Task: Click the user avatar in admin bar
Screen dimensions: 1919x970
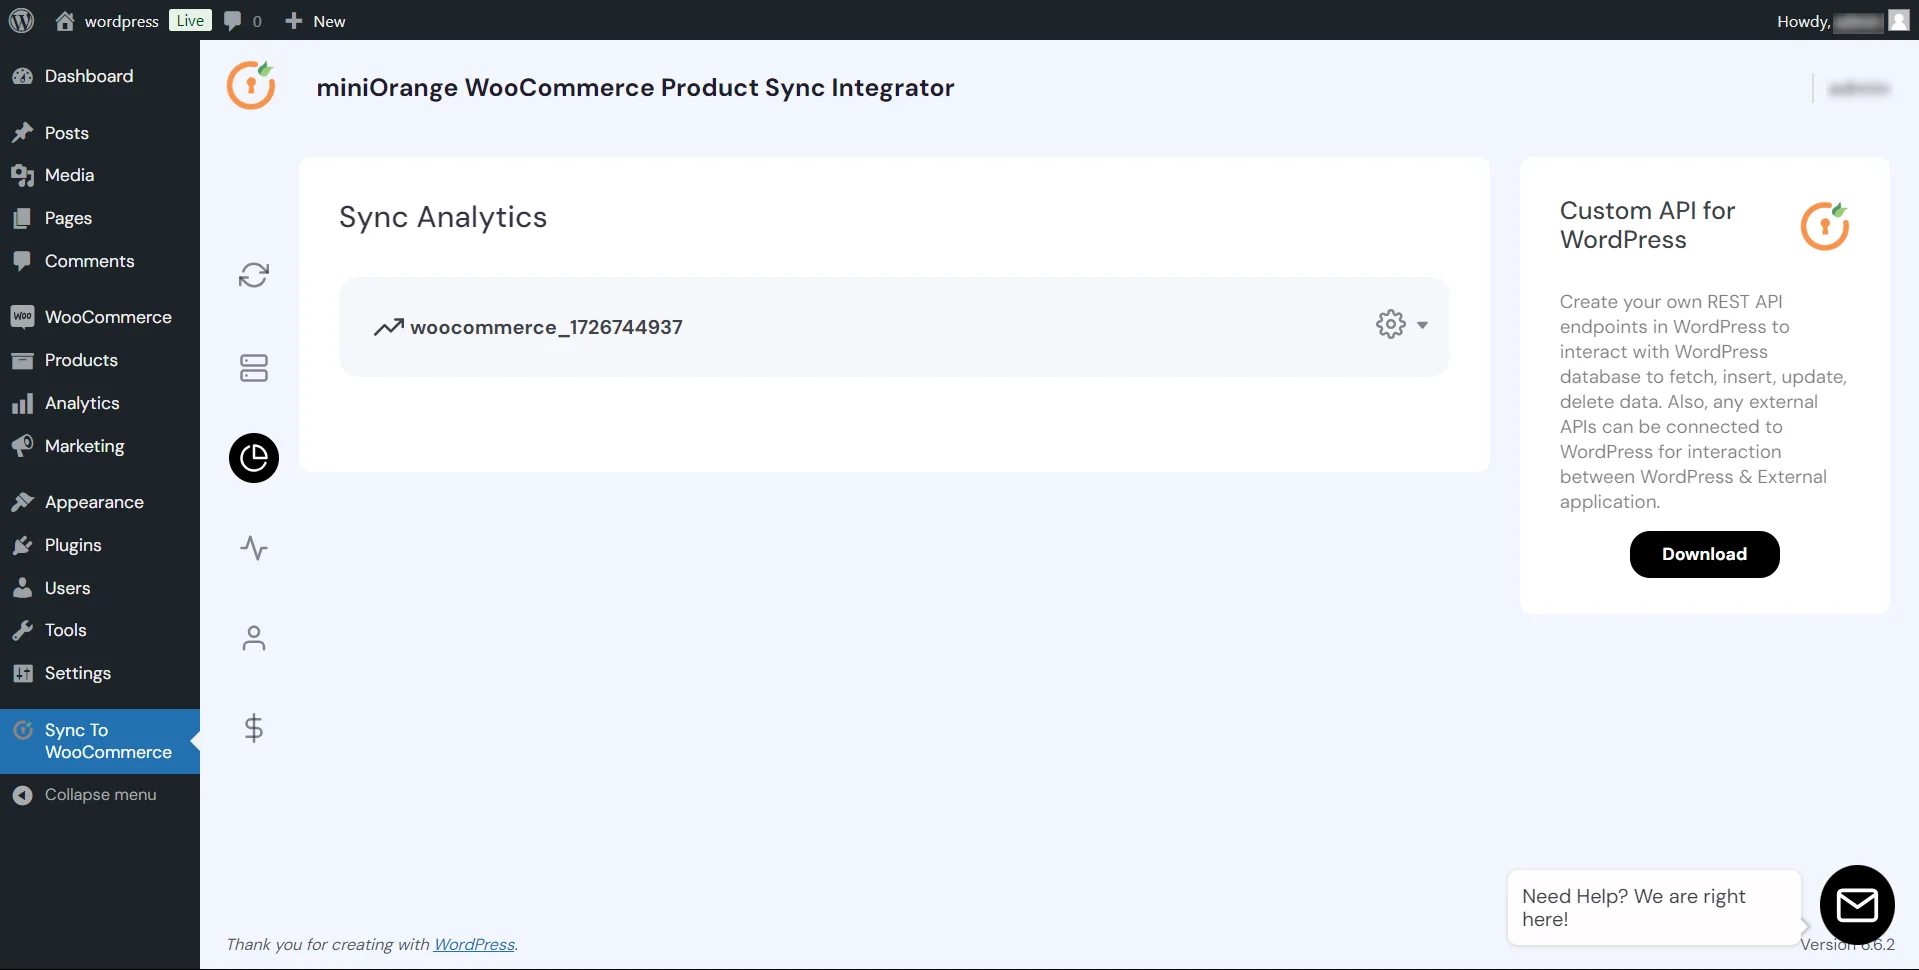Action: click(1898, 20)
